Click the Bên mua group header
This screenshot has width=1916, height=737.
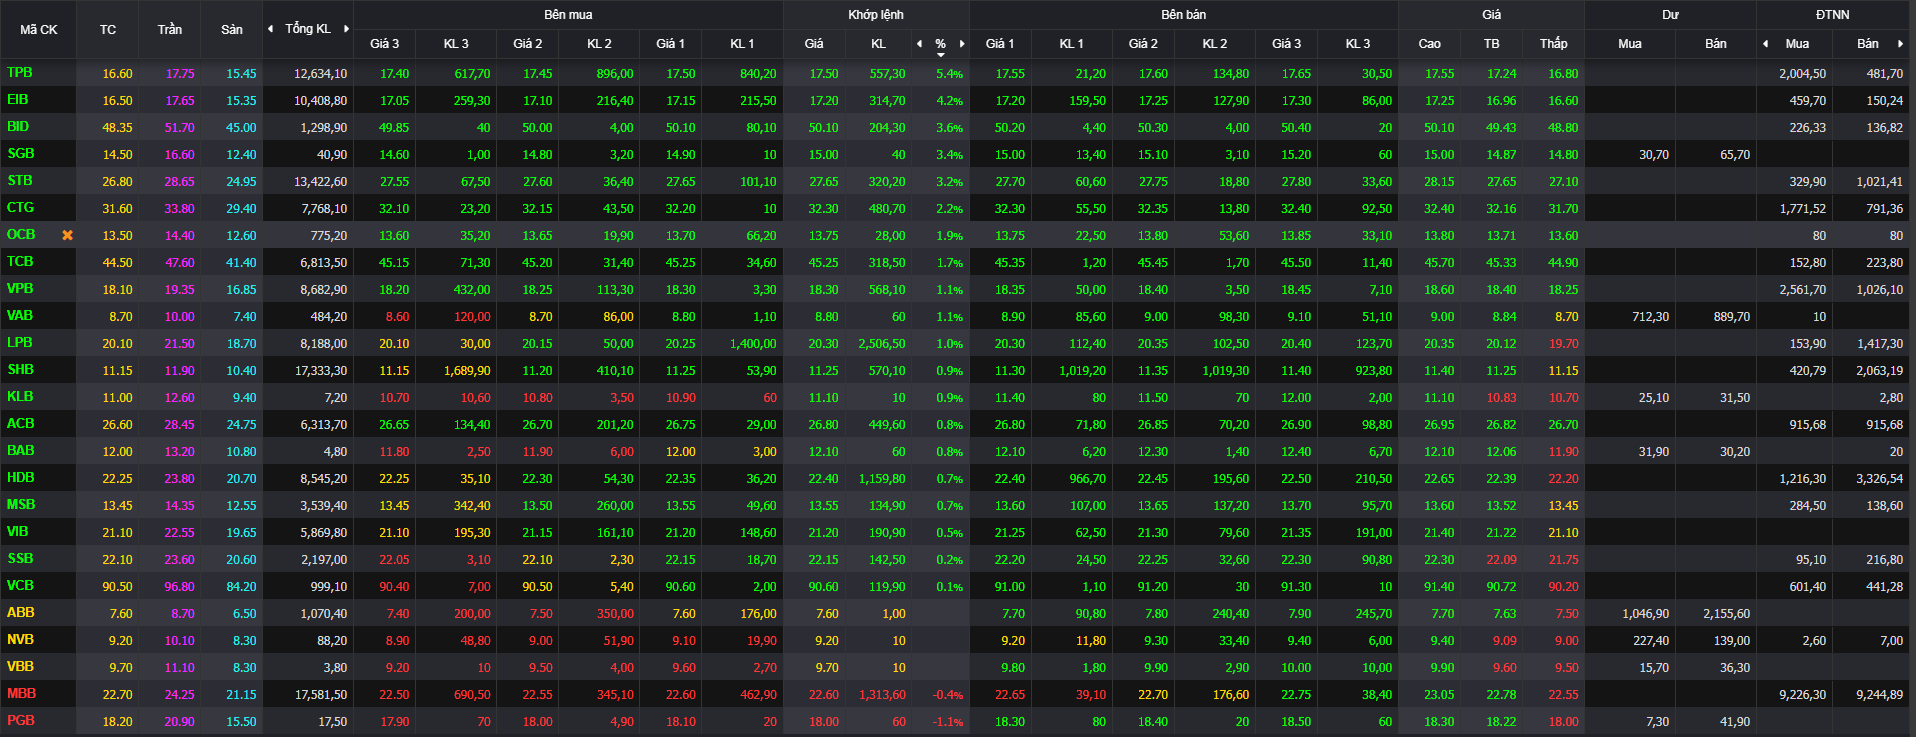click(x=568, y=15)
